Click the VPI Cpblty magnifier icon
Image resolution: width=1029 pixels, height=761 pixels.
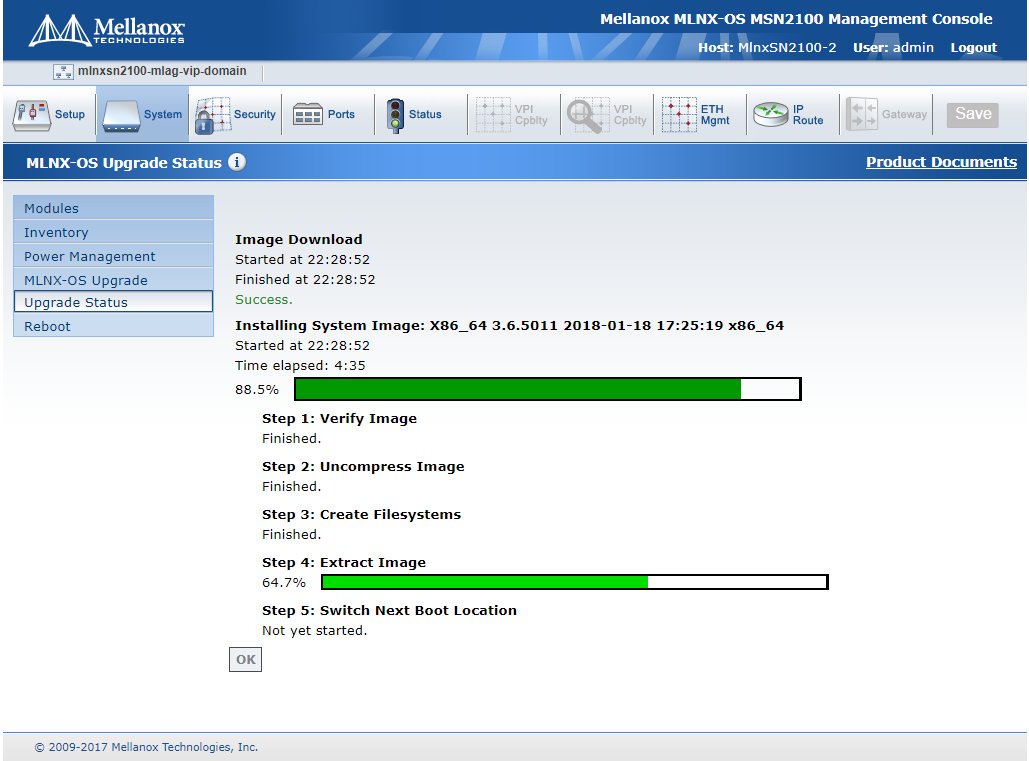point(587,115)
